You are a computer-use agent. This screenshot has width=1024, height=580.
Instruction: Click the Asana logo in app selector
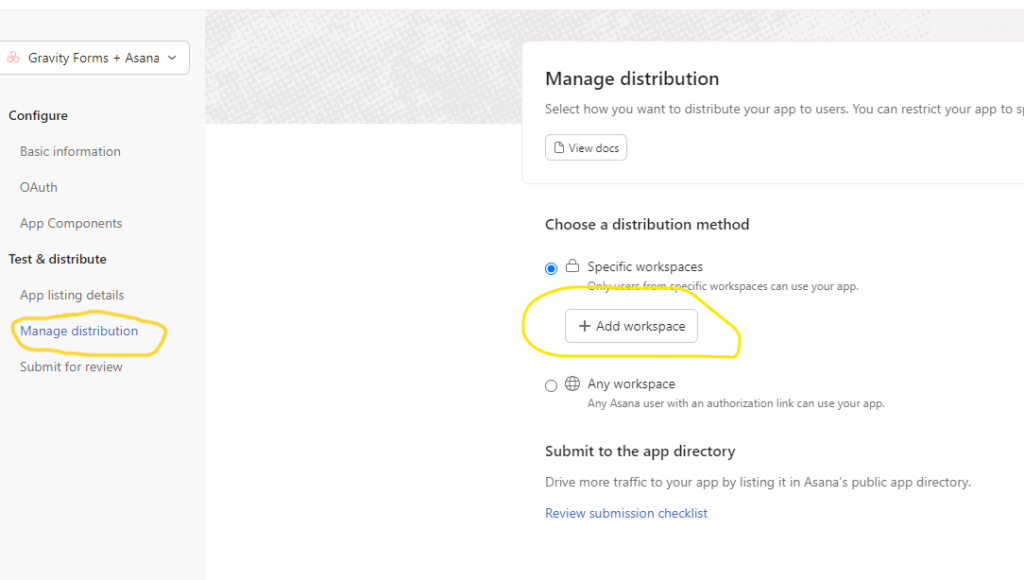coord(14,58)
